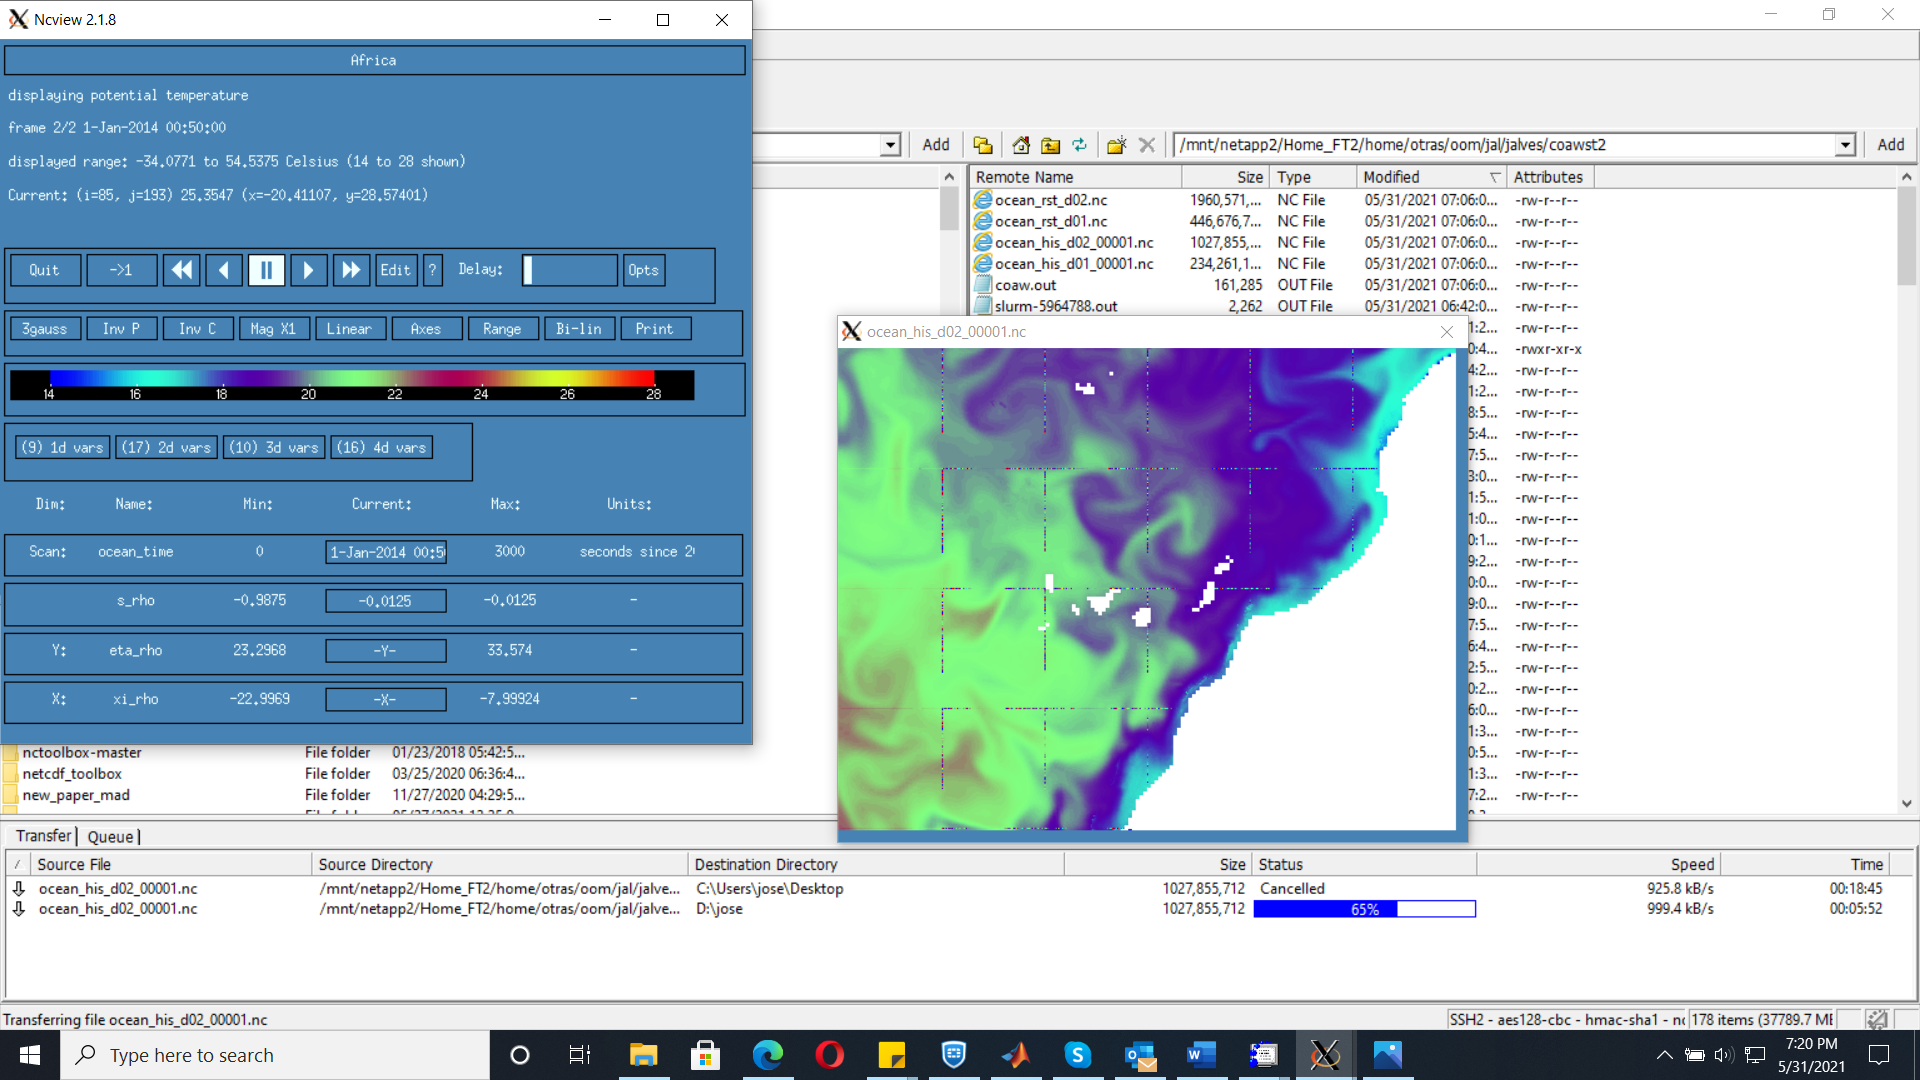
Task: Select the ocean_rst_d02.nc remote file
Action: coord(1050,200)
